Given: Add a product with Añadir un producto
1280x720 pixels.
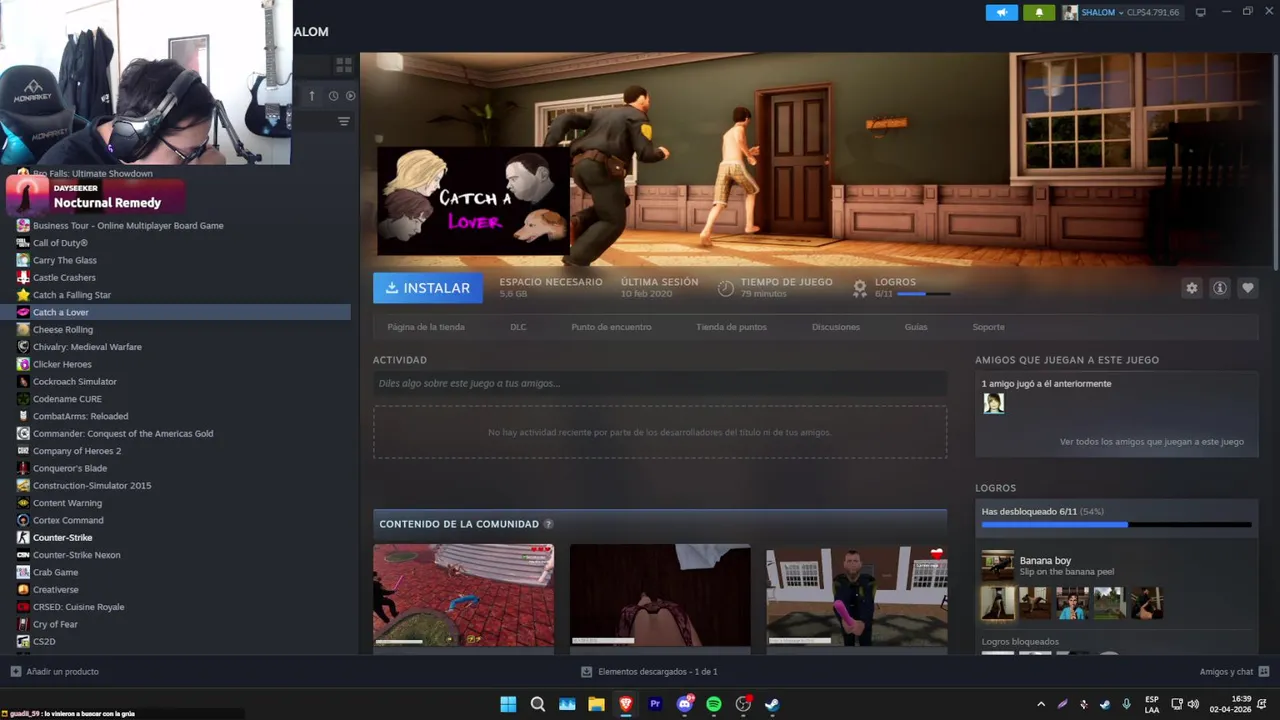Looking at the screenshot, I should 54,672.
